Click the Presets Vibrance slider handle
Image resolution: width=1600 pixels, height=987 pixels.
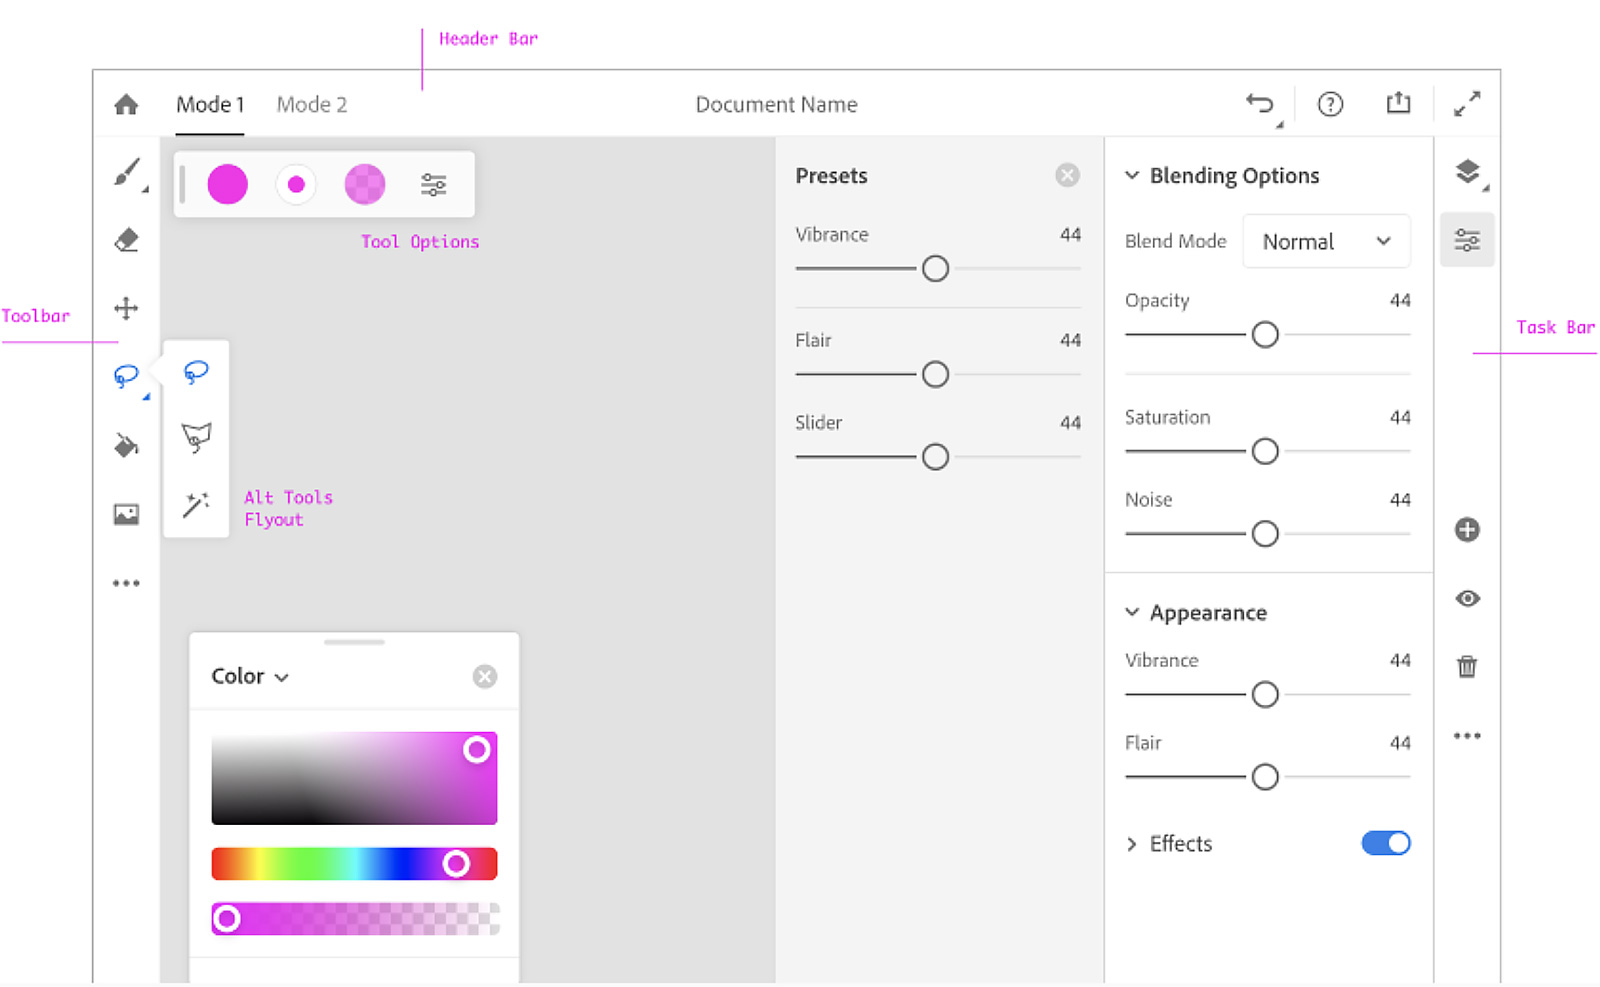pos(935,269)
